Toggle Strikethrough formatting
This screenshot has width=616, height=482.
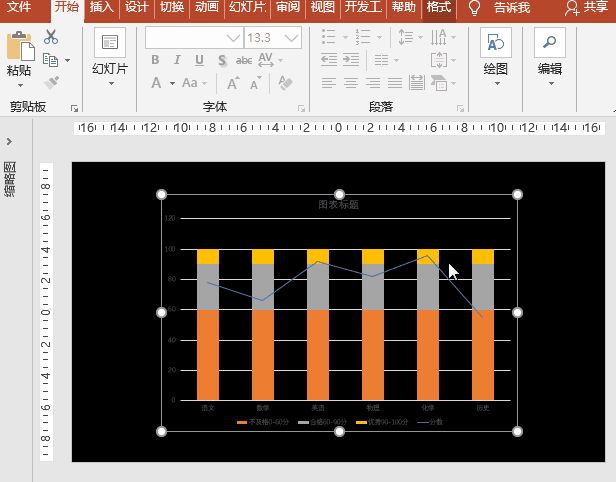[244, 60]
